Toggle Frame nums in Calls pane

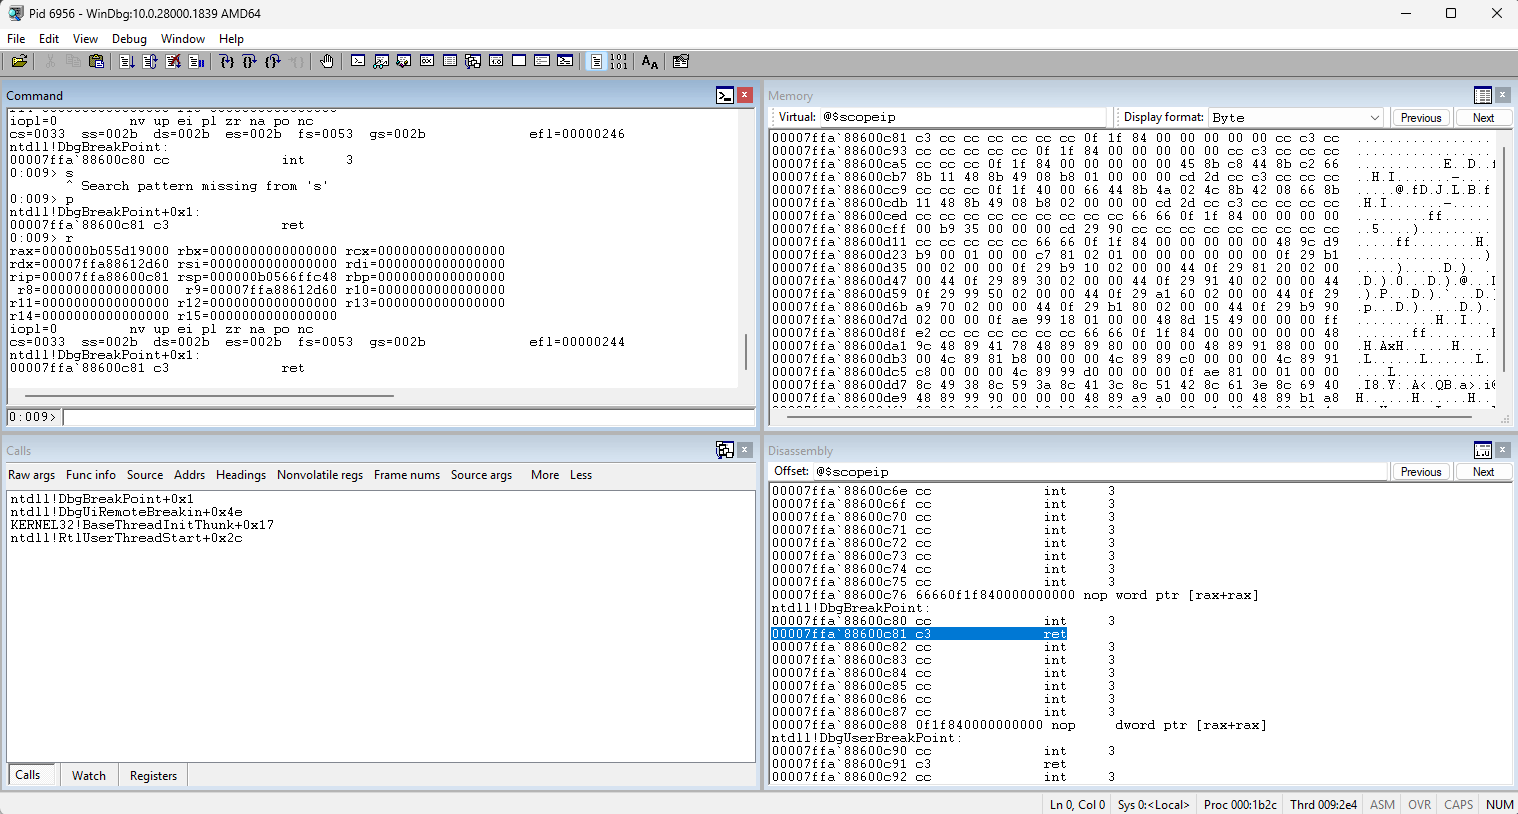coord(407,475)
